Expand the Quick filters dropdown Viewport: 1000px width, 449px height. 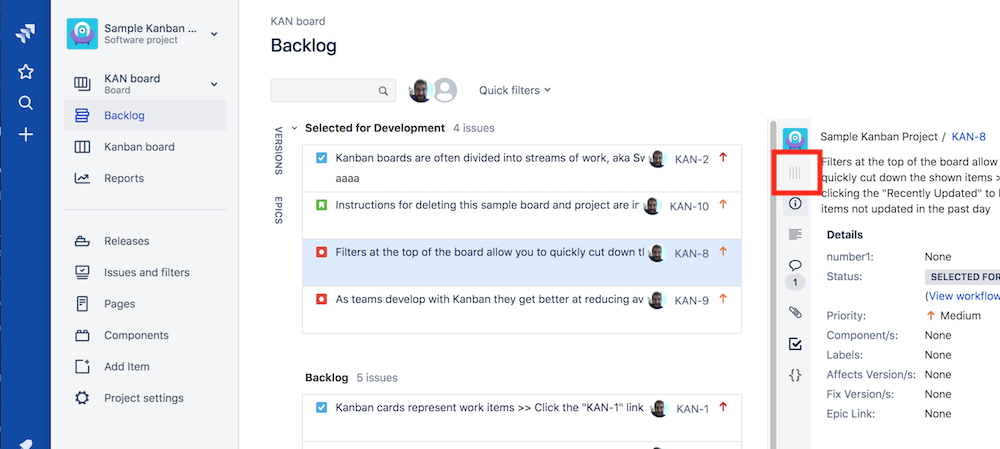[515, 91]
